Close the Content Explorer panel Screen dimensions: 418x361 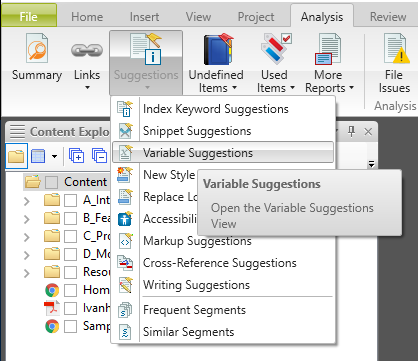pyautogui.click(x=368, y=132)
